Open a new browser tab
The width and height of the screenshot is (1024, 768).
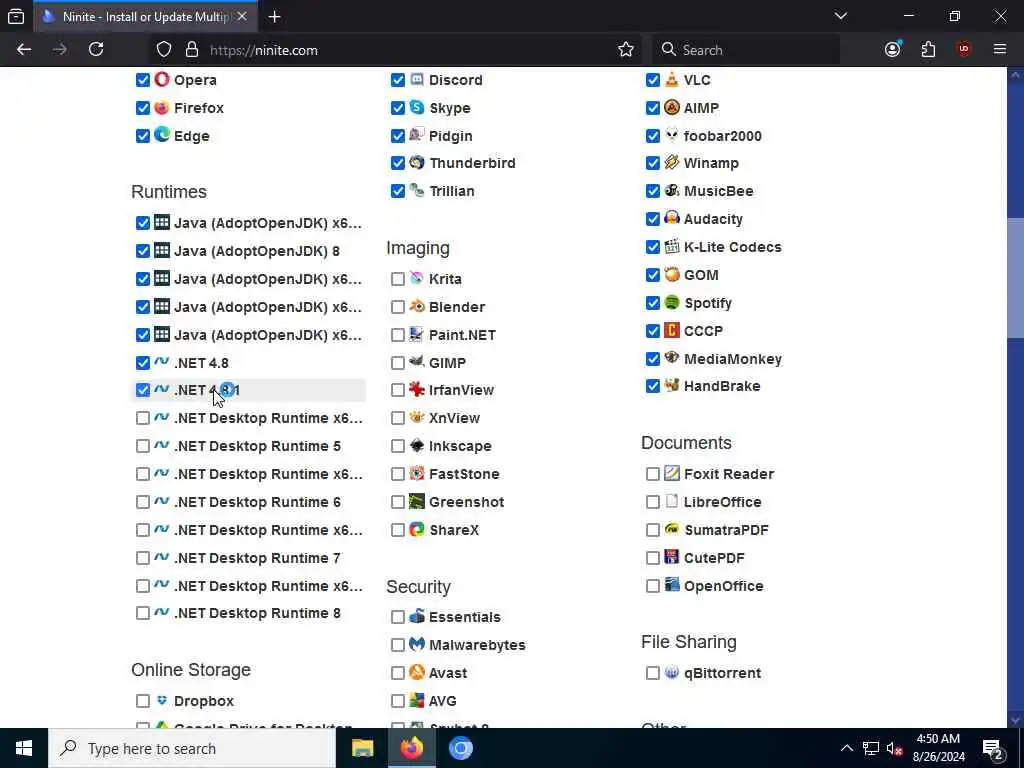(x=274, y=16)
